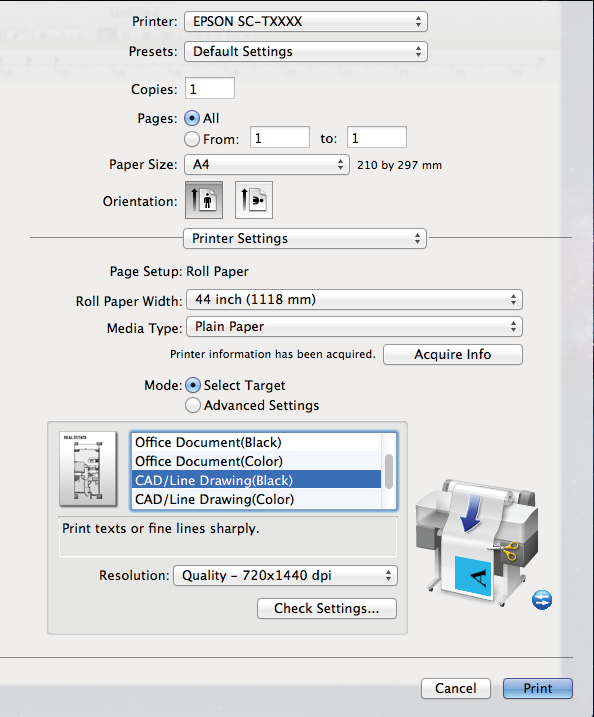Click the printer roll paper illustration

pos(477,542)
